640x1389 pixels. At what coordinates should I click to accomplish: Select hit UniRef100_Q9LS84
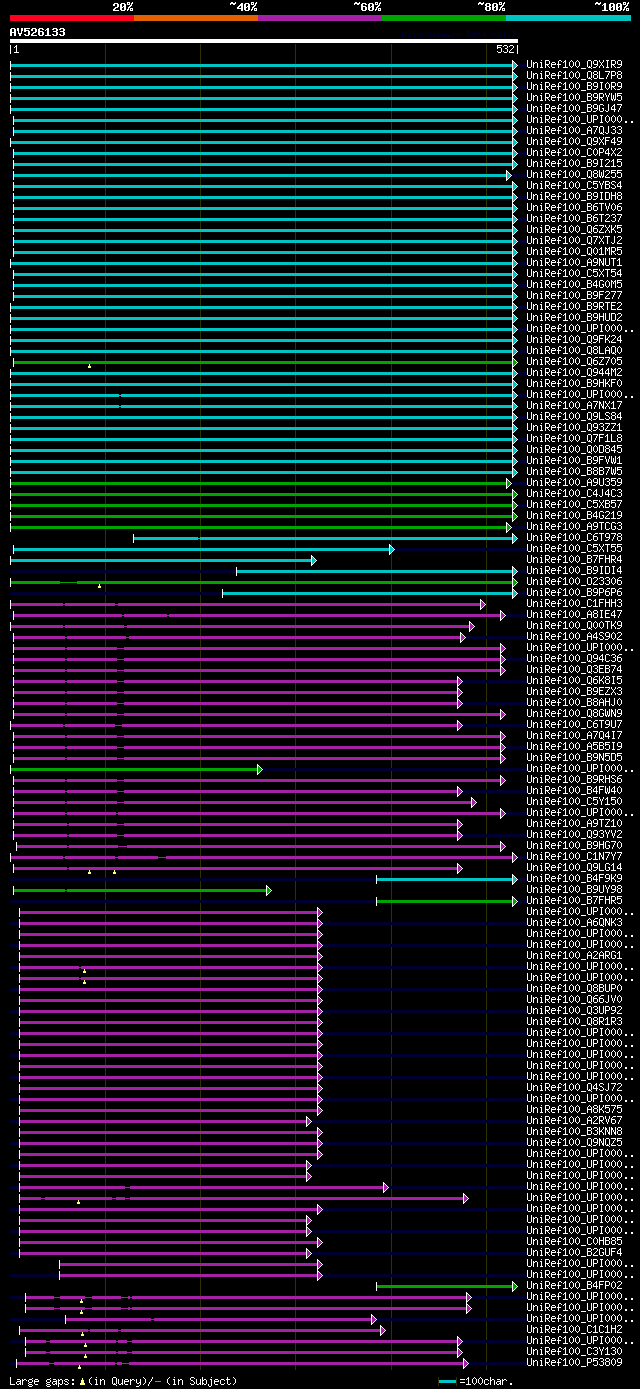[x=574, y=416]
